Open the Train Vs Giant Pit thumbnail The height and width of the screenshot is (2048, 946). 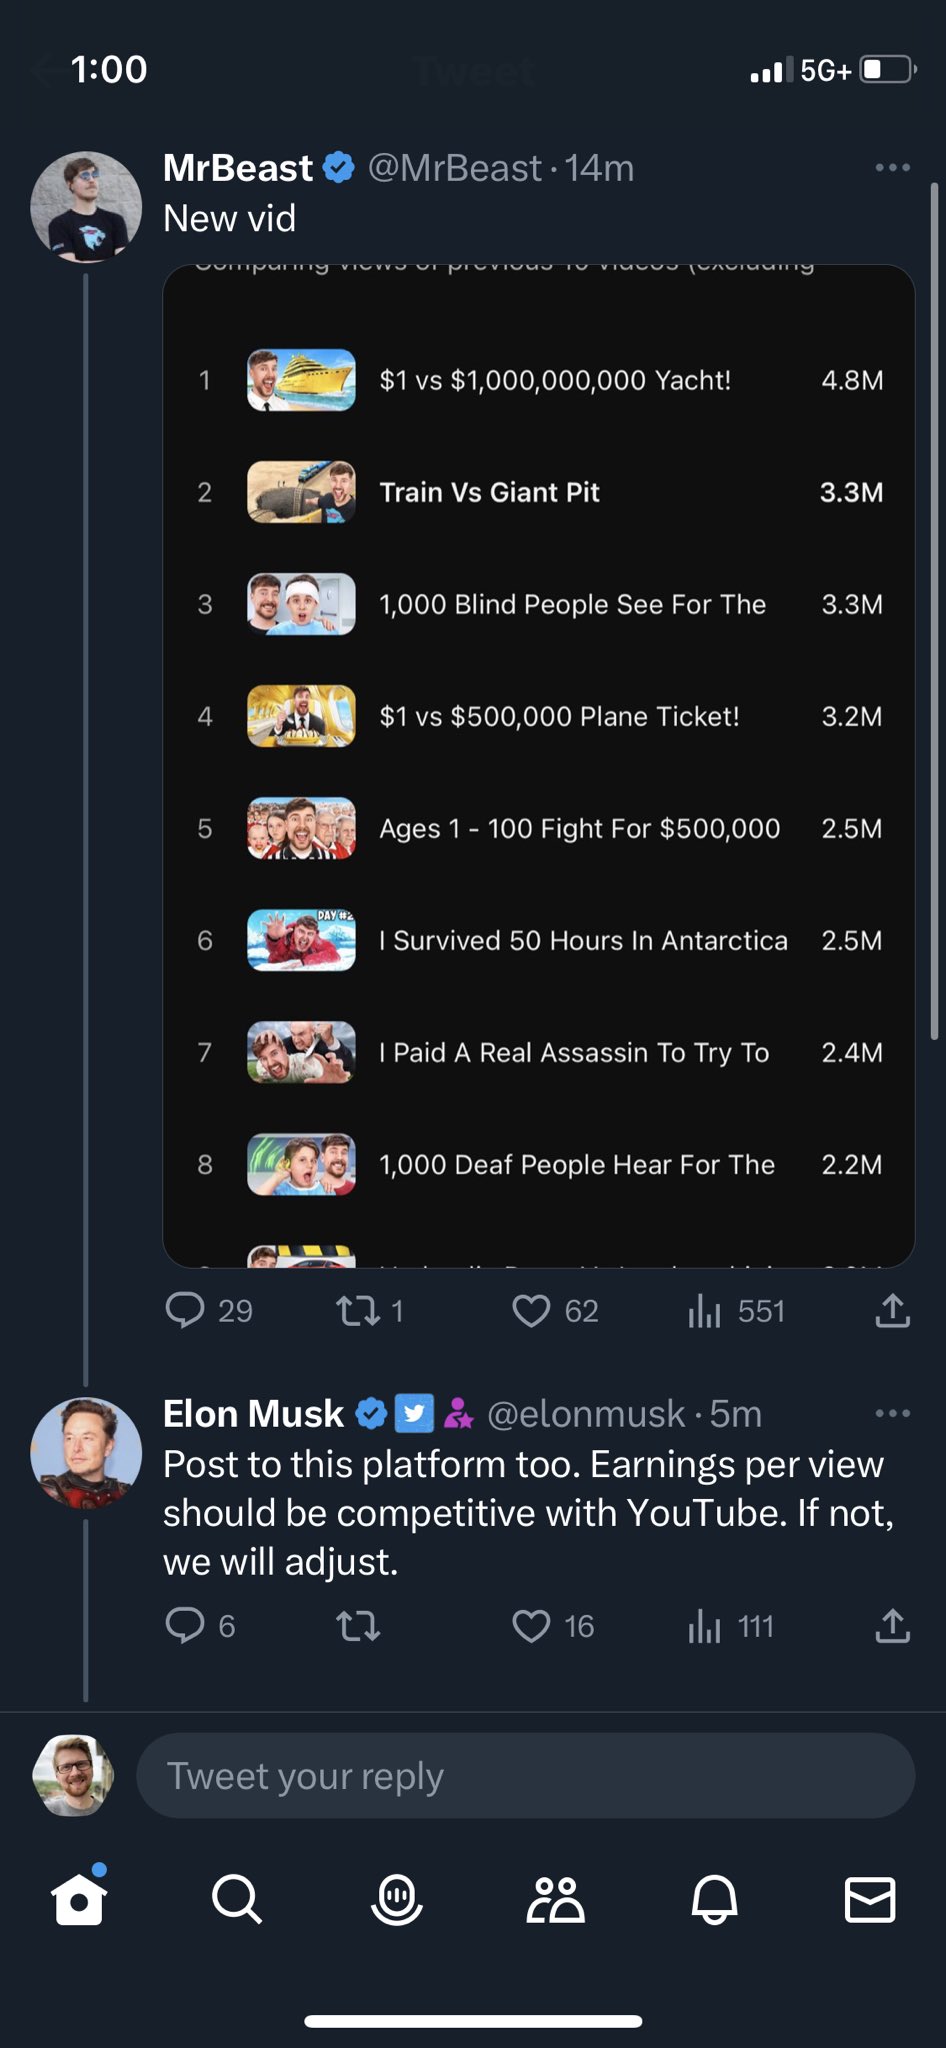point(301,492)
